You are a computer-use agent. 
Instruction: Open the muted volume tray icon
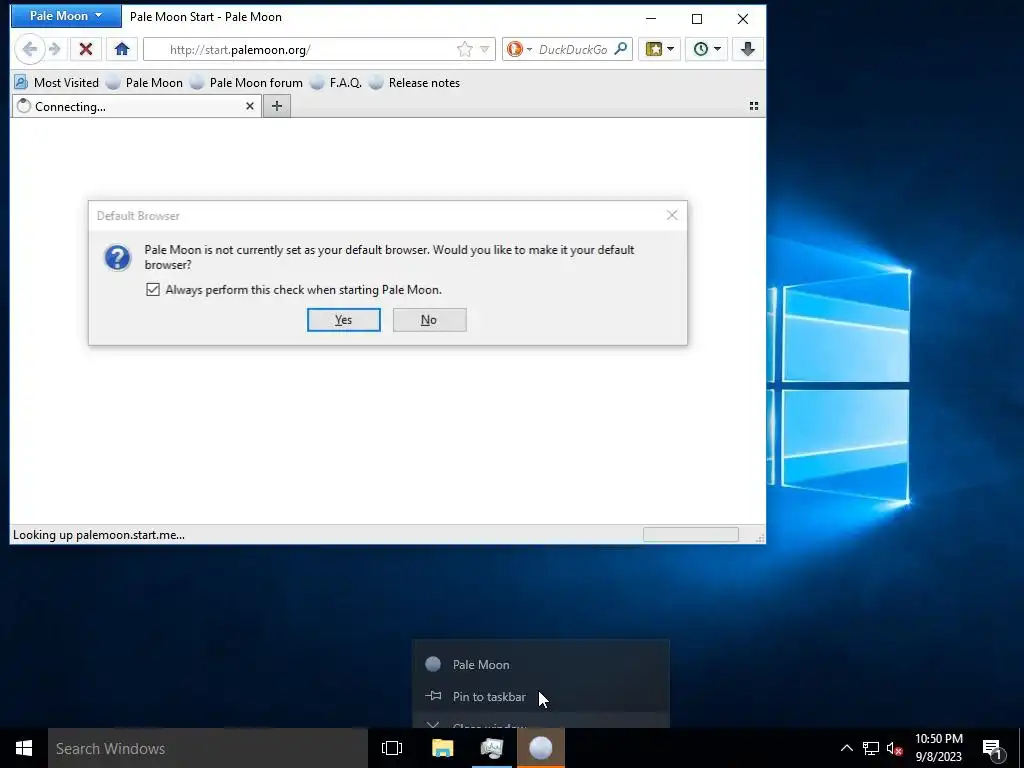[x=894, y=748]
